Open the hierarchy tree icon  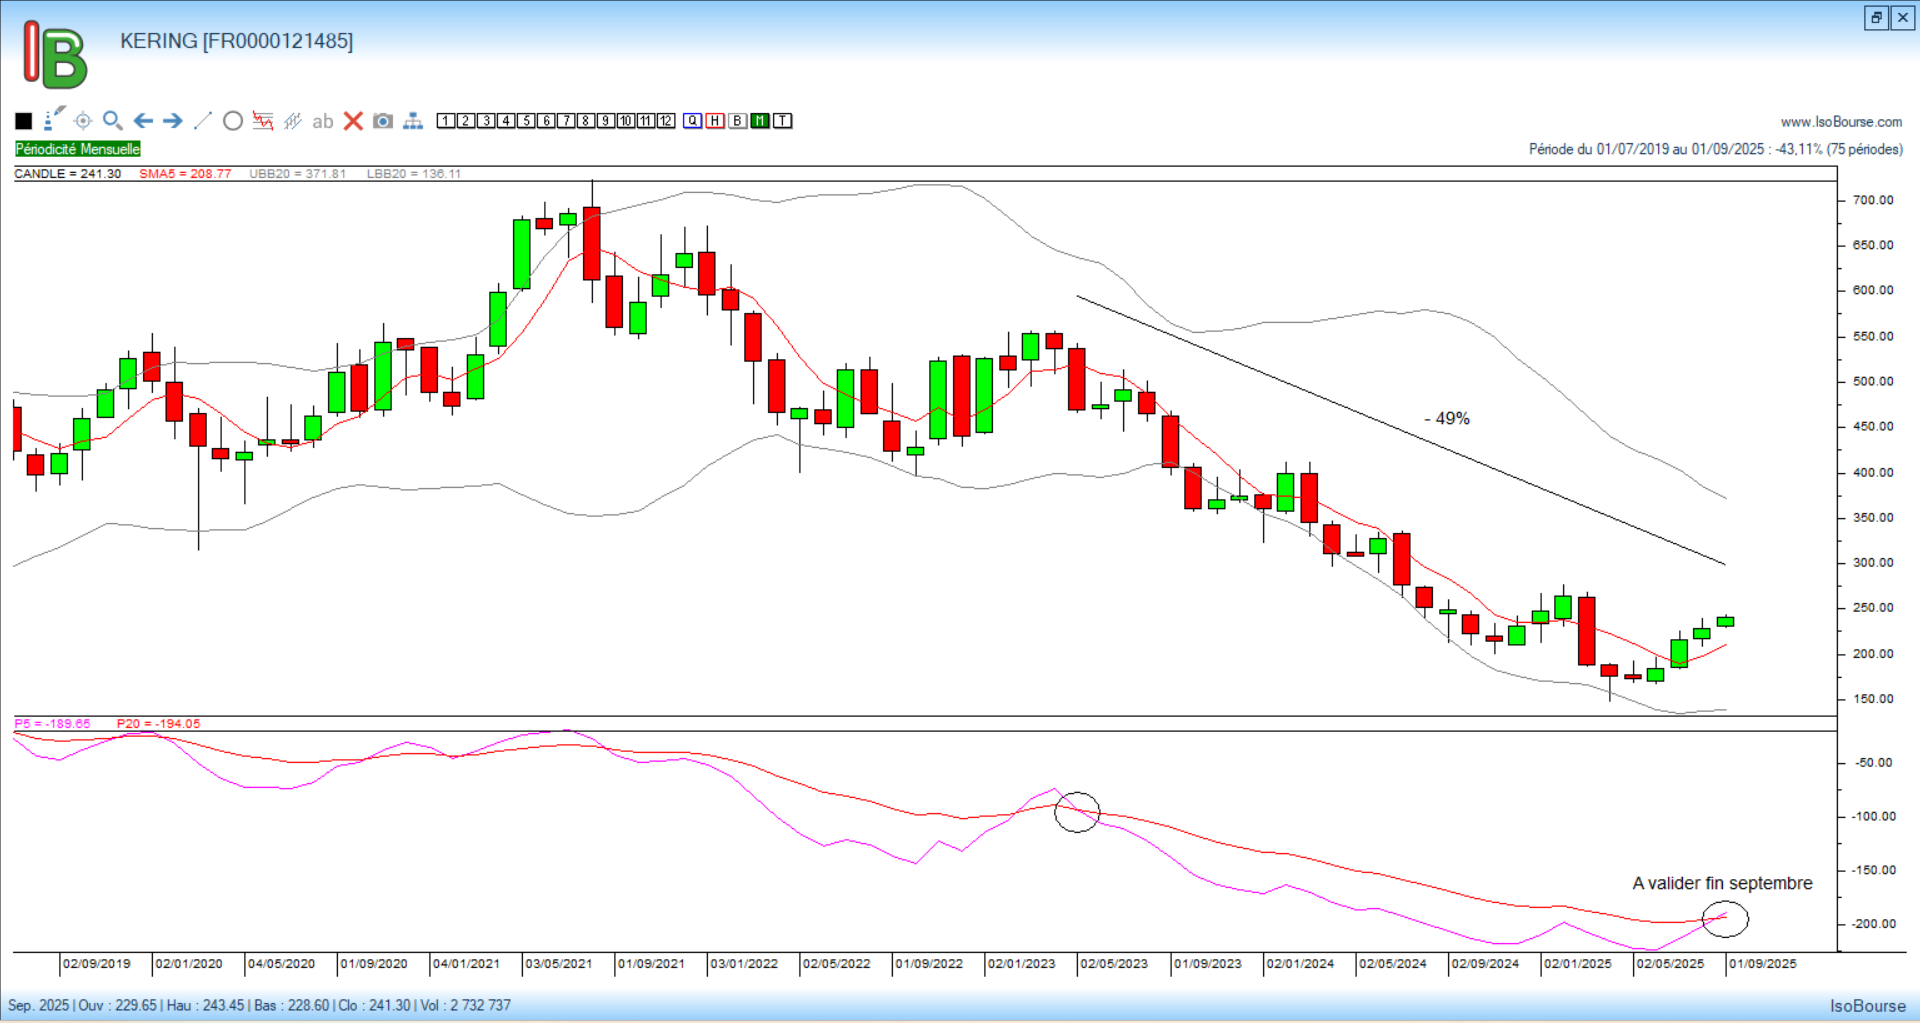click(413, 121)
